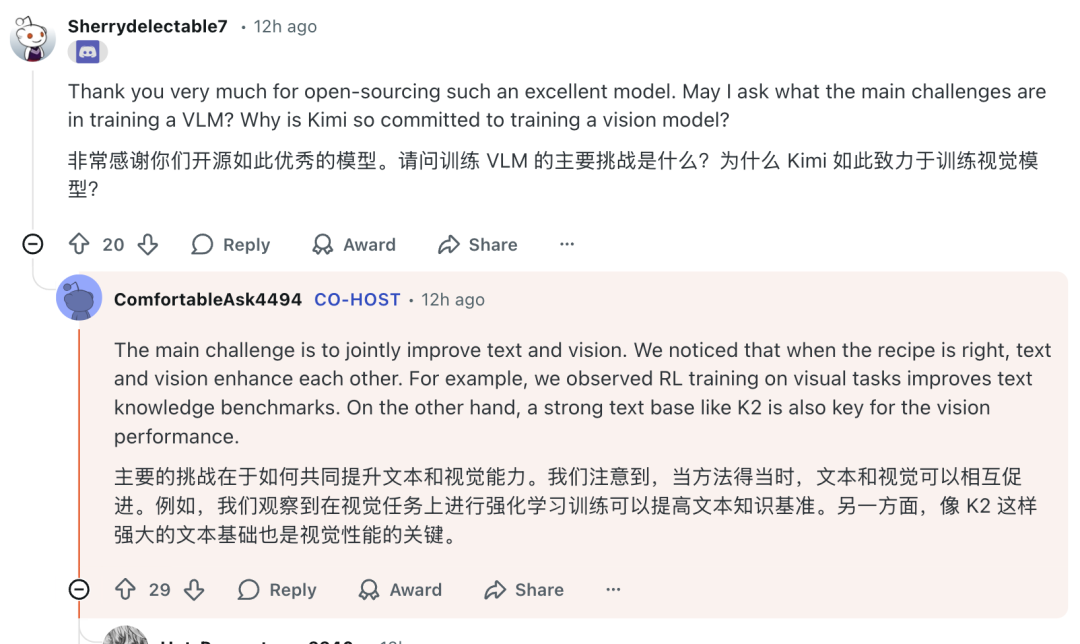Upvote Sherrydelectable7's question
Viewport: 1080px width, 644px height.
point(79,244)
